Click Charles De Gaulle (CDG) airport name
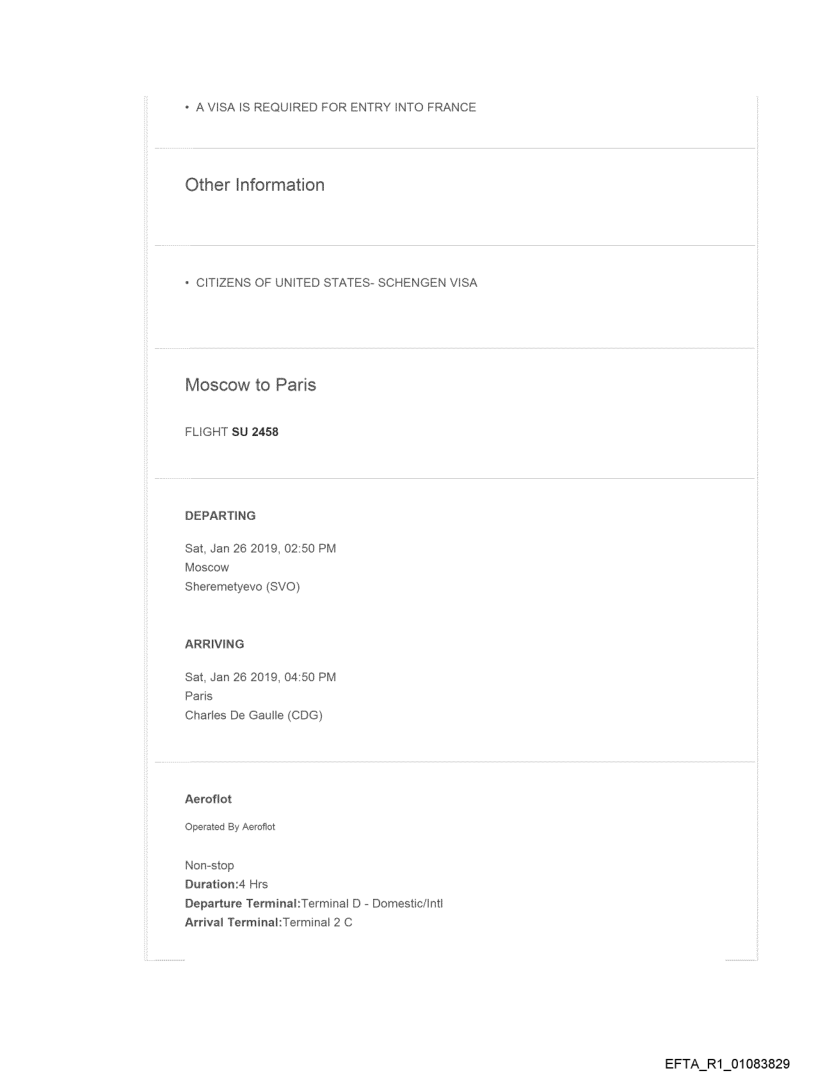Image resolution: width=816 pixels, height=1073 pixels. coord(254,715)
